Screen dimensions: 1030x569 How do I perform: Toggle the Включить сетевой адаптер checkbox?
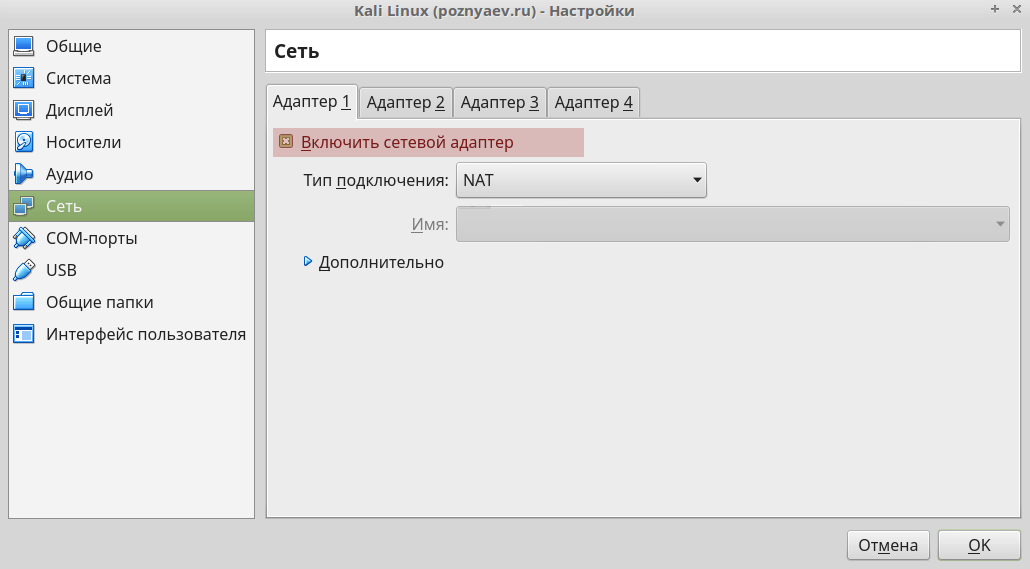[x=286, y=143]
